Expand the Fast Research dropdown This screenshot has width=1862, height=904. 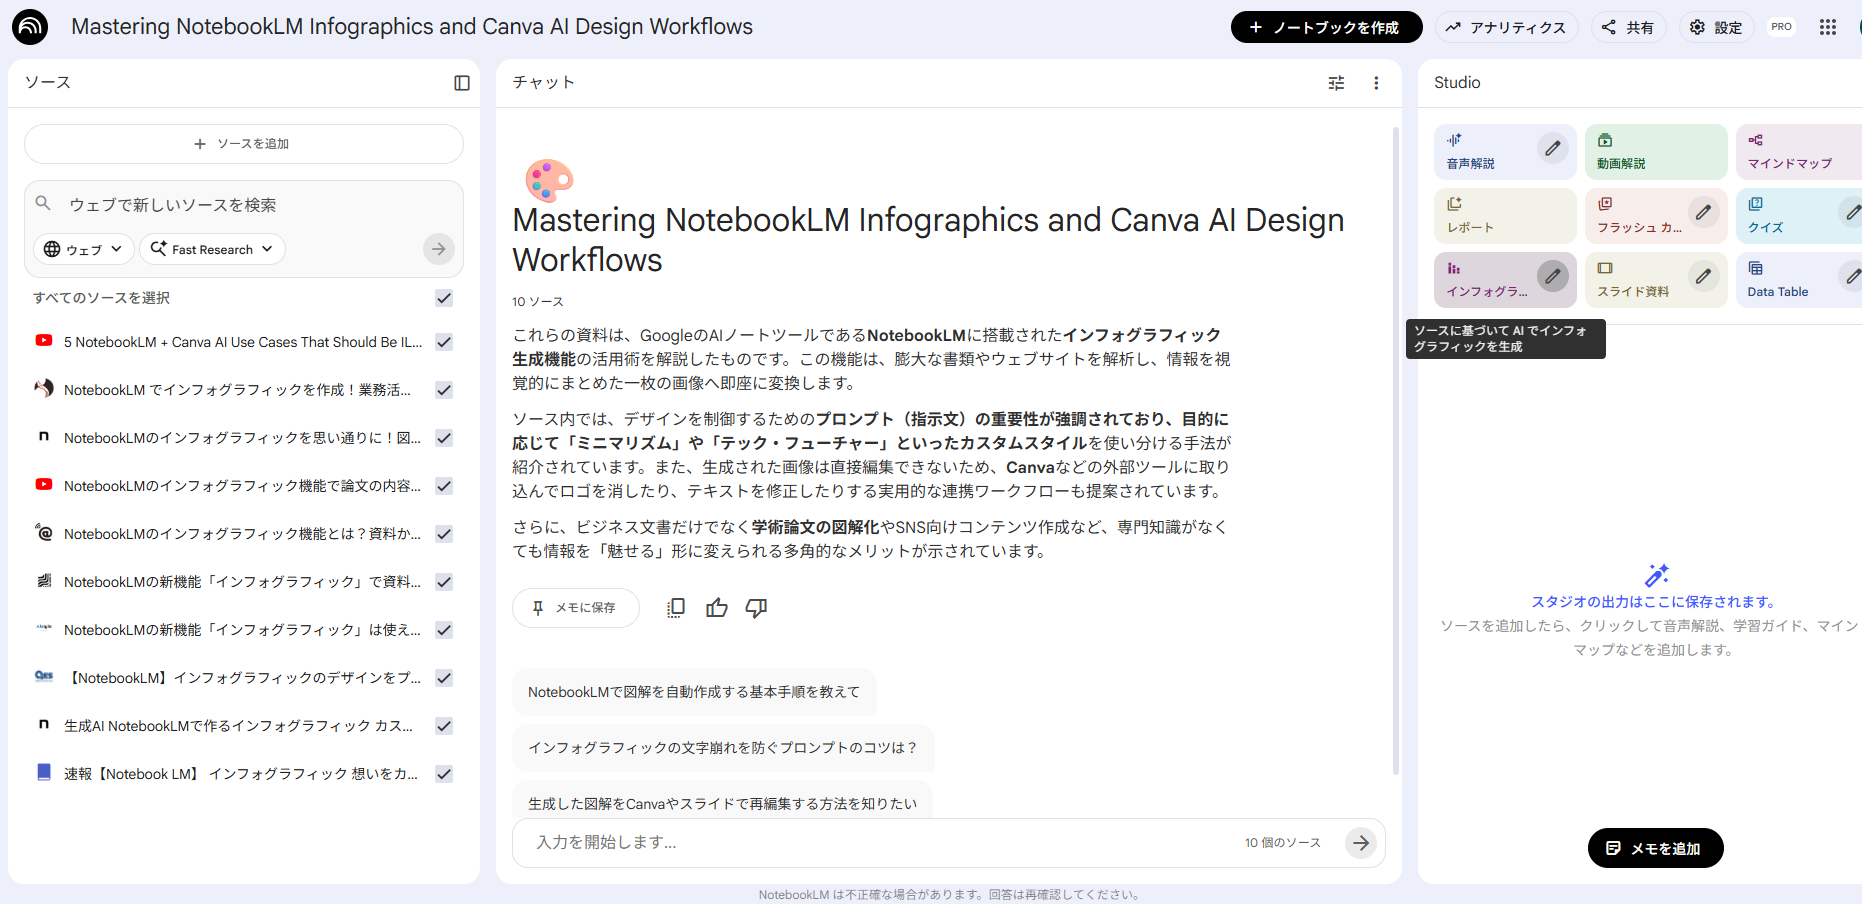pyautogui.click(x=211, y=248)
